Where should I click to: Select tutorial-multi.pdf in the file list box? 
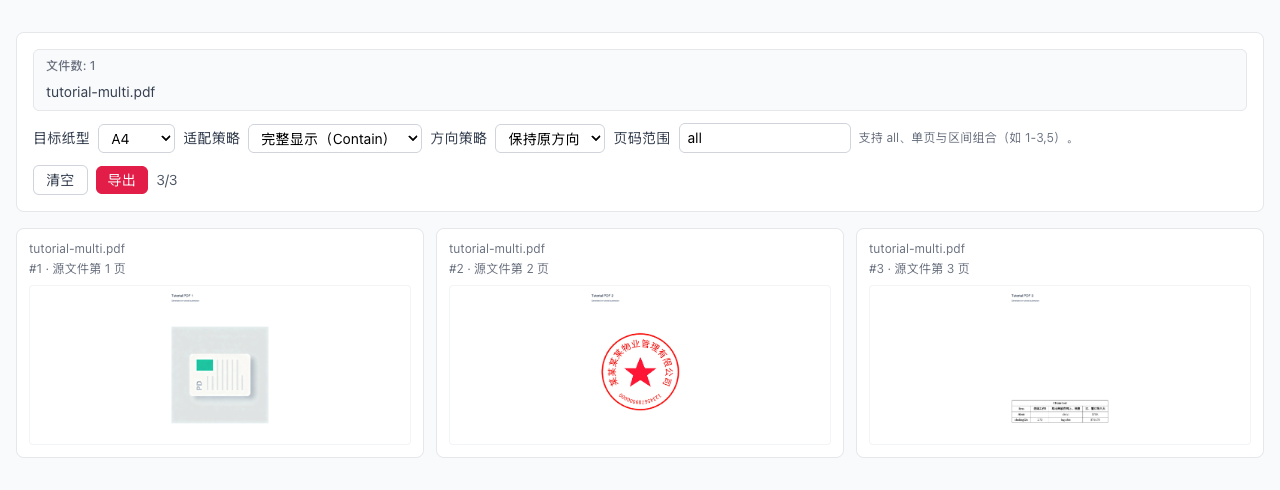click(100, 92)
